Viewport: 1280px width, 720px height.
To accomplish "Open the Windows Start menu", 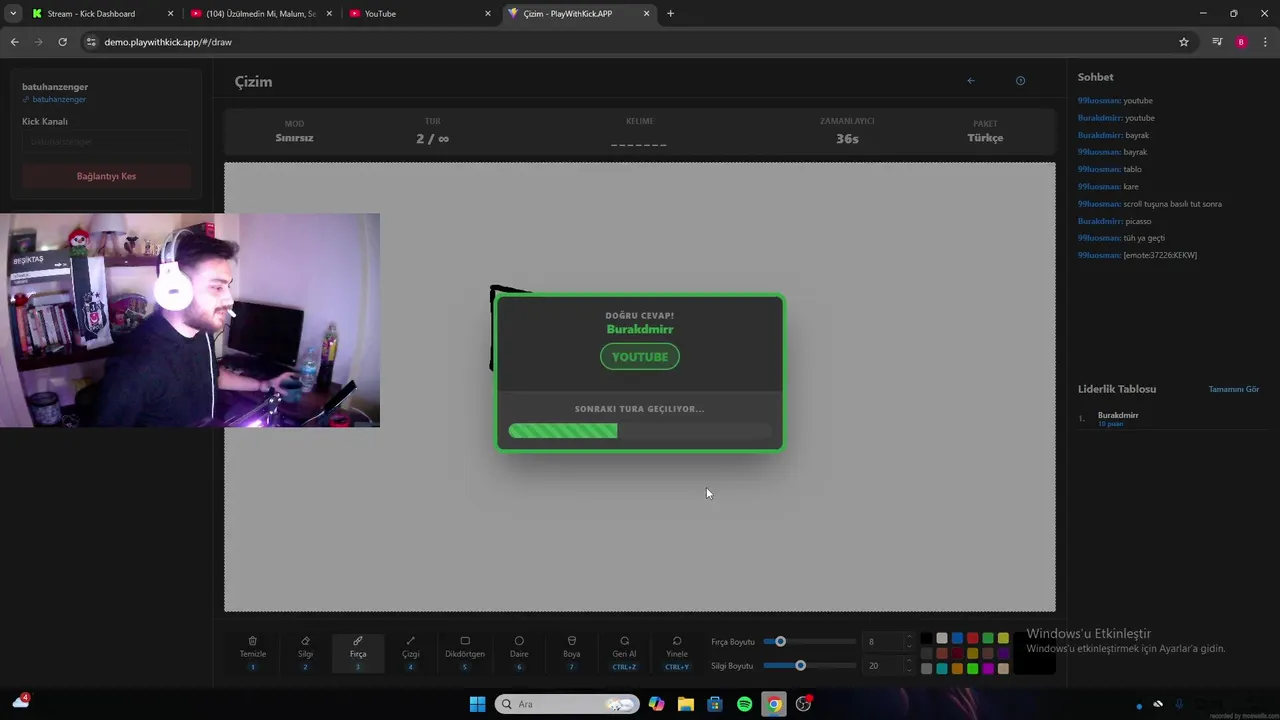I will pyautogui.click(x=477, y=704).
